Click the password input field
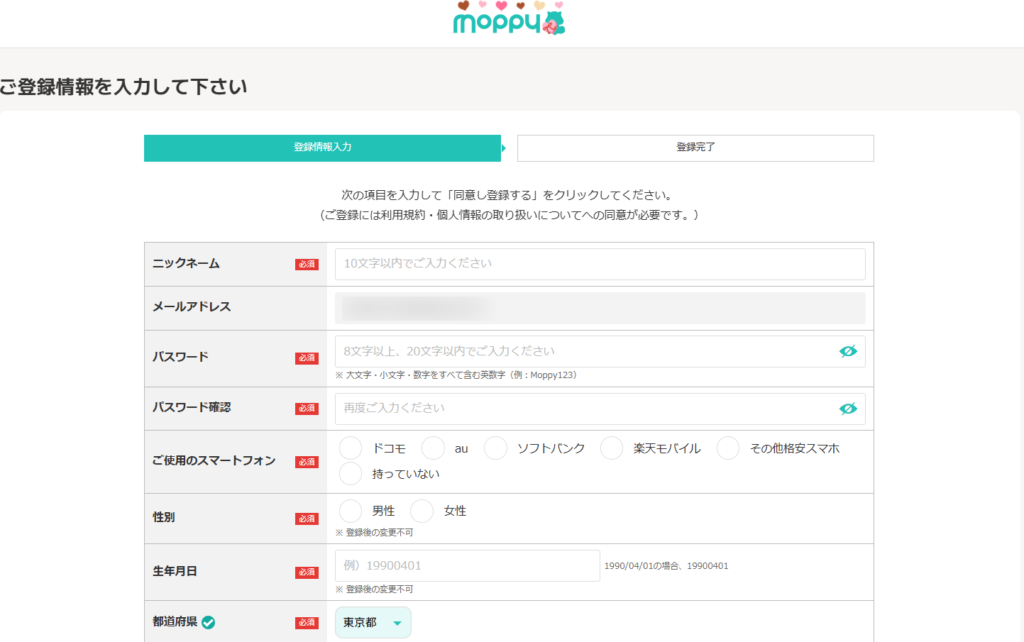This screenshot has height=642, width=1024. 585,351
